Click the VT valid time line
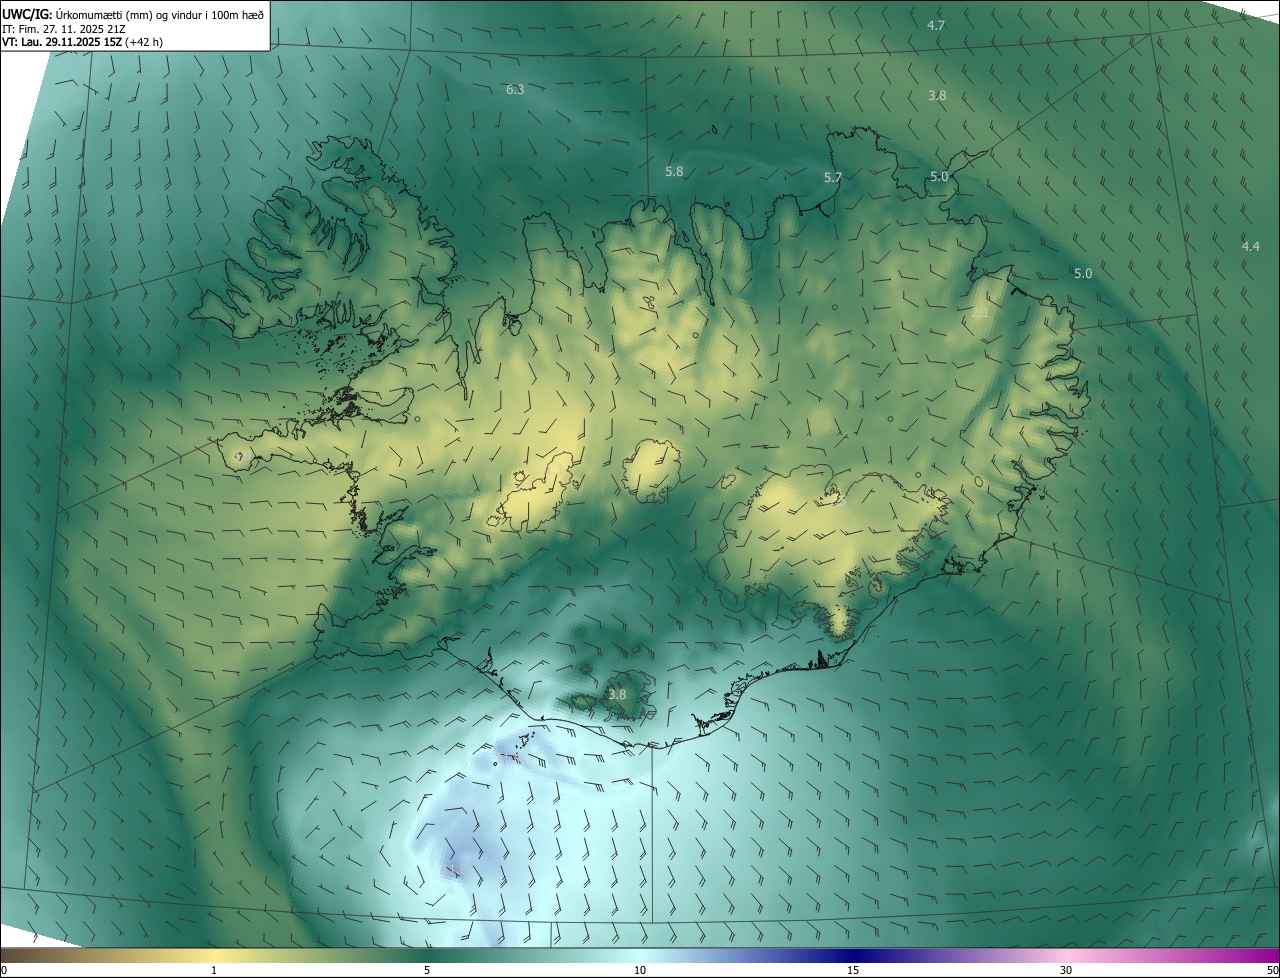The height and width of the screenshot is (978, 1280). [82, 42]
